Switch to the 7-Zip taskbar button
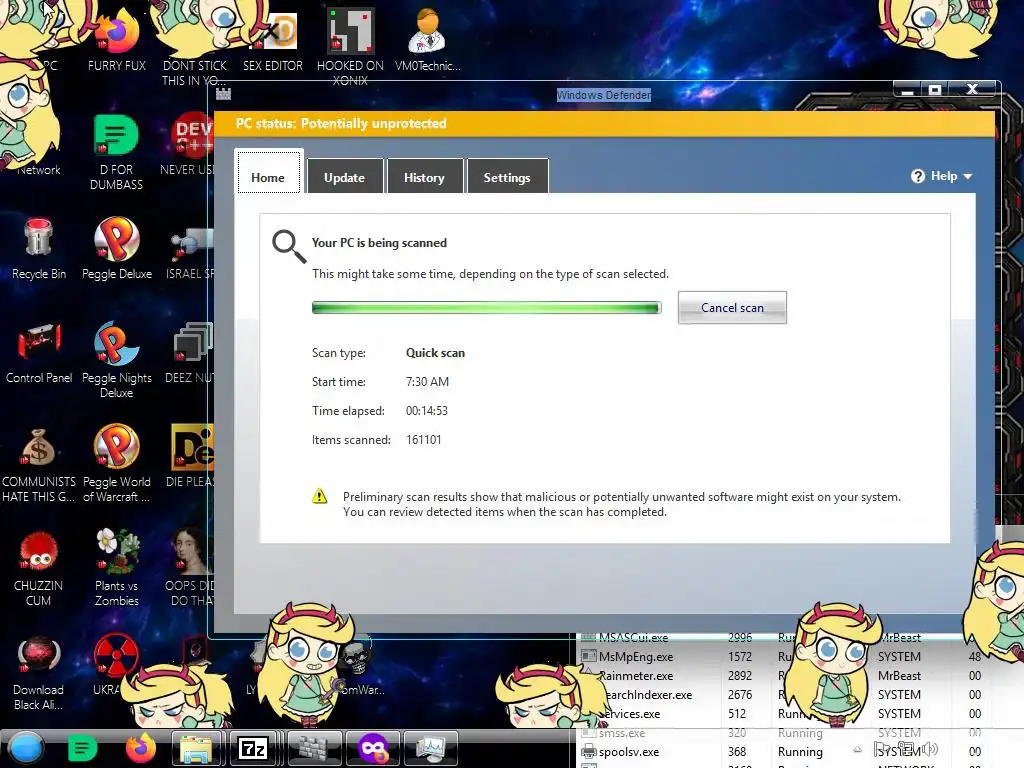This screenshot has width=1024, height=768. pyautogui.click(x=253, y=749)
